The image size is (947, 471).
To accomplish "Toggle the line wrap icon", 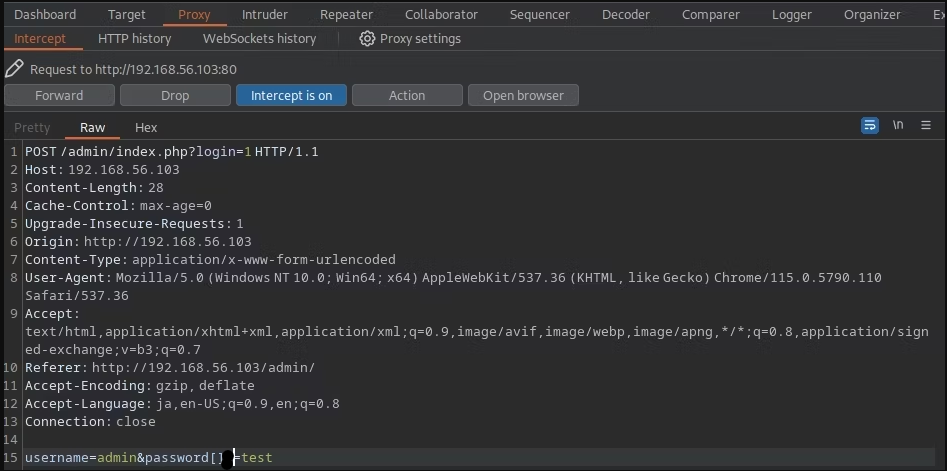I will pos(870,126).
